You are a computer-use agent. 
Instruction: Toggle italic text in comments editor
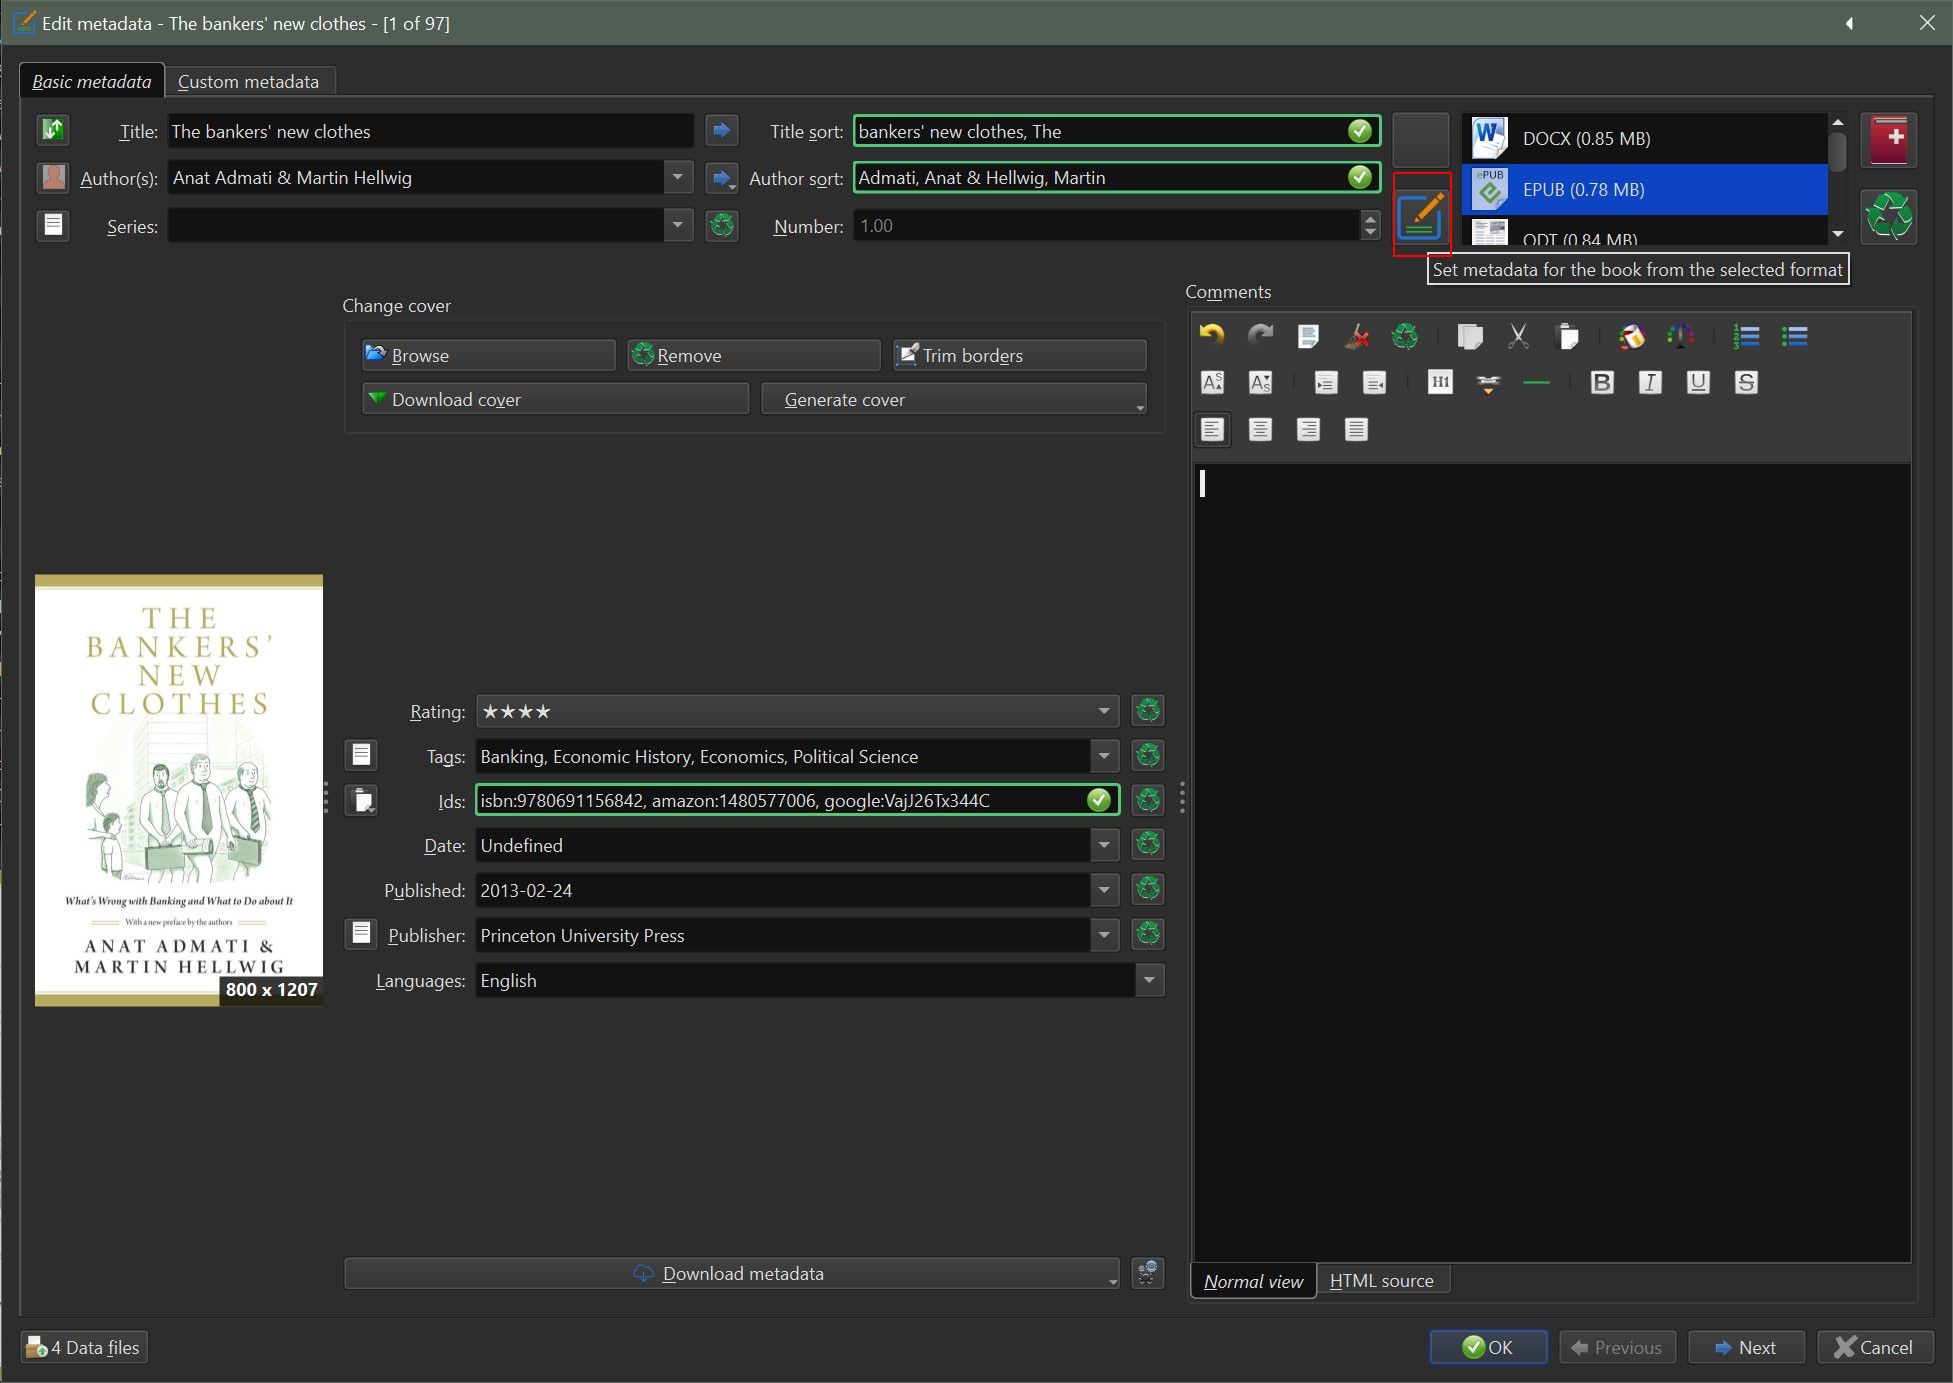1650,382
